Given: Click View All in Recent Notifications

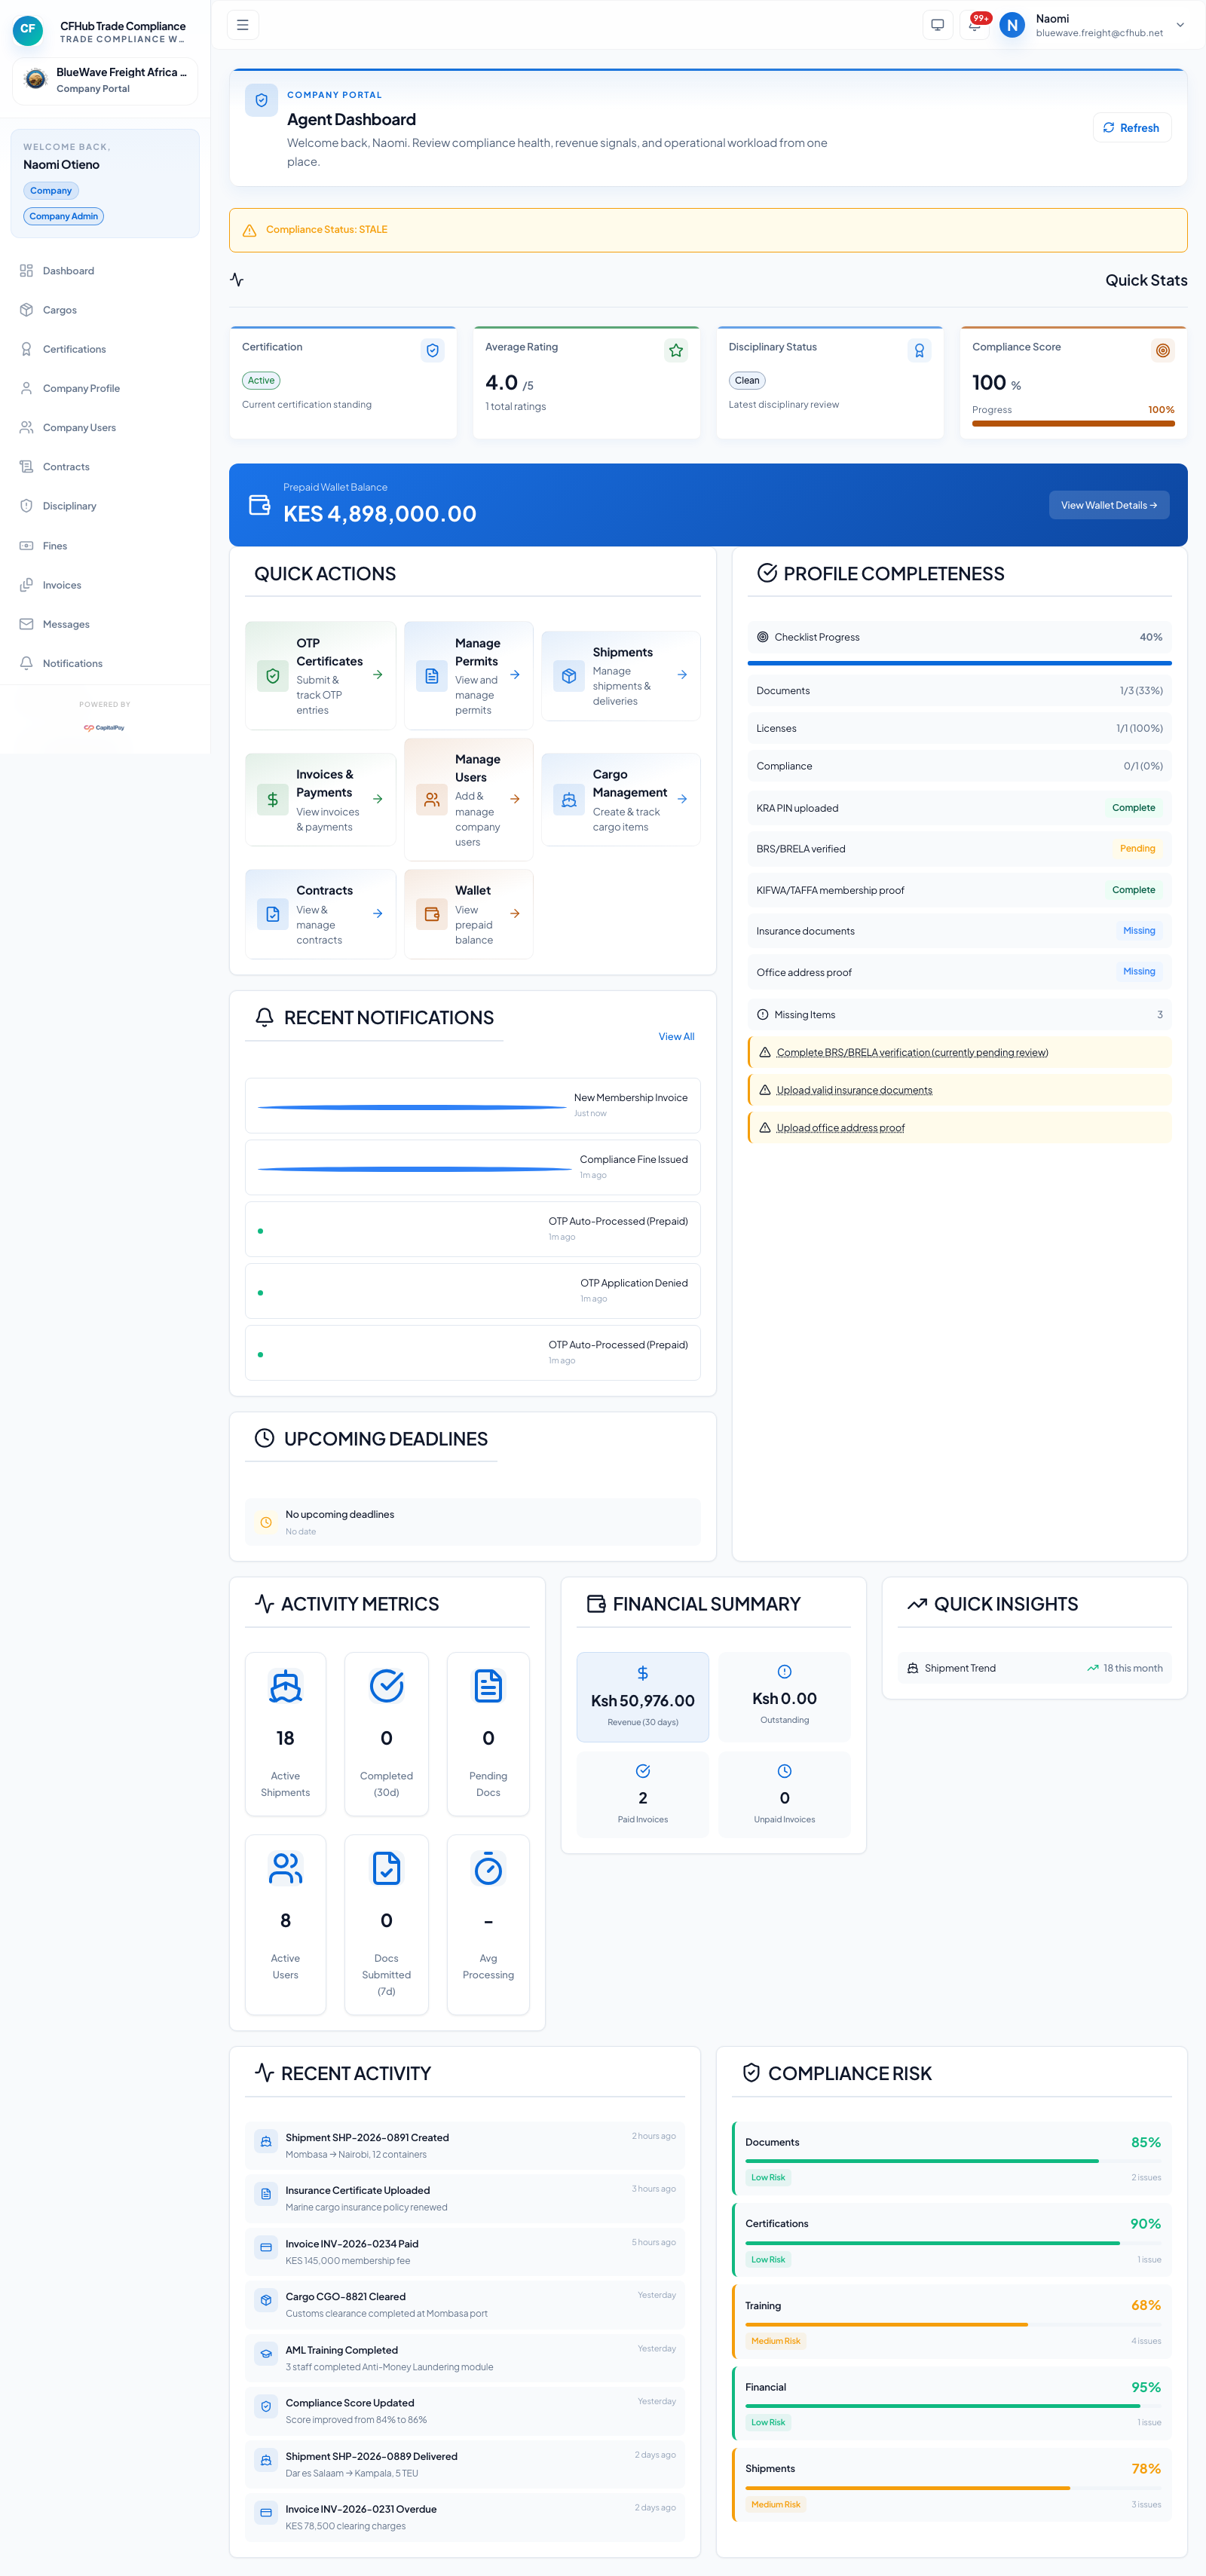Looking at the screenshot, I should pos(675,1036).
